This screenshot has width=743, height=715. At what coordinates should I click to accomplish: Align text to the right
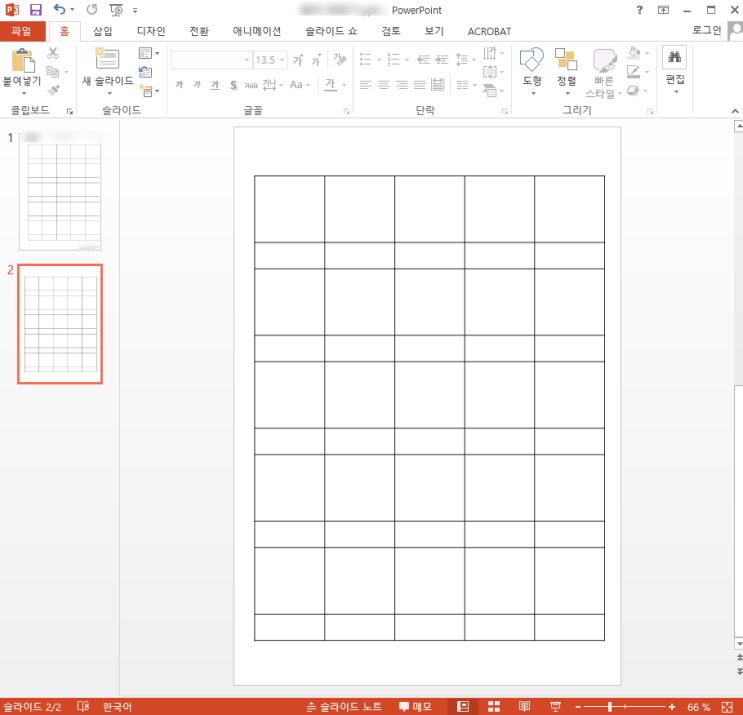click(x=401, y=85)
